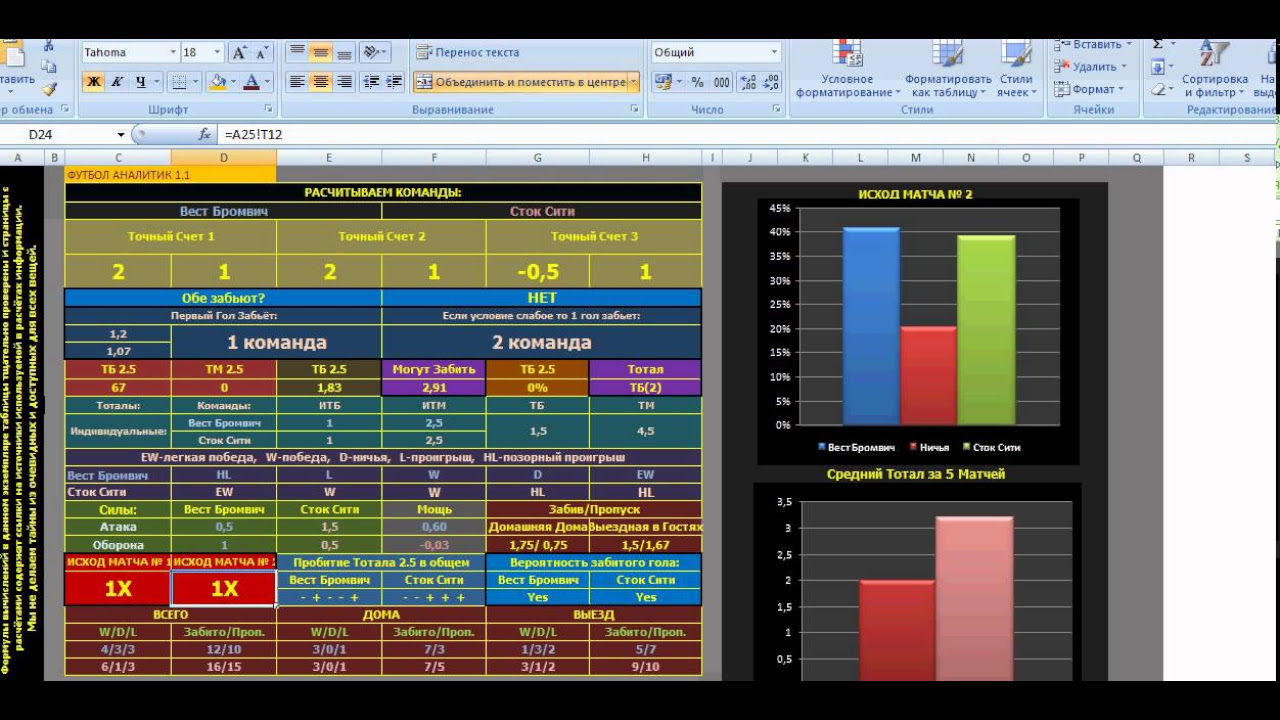This screenshot has height=720, width=1280.
Task: Click the cell borders icon
Action: click(x=179, y=82)
